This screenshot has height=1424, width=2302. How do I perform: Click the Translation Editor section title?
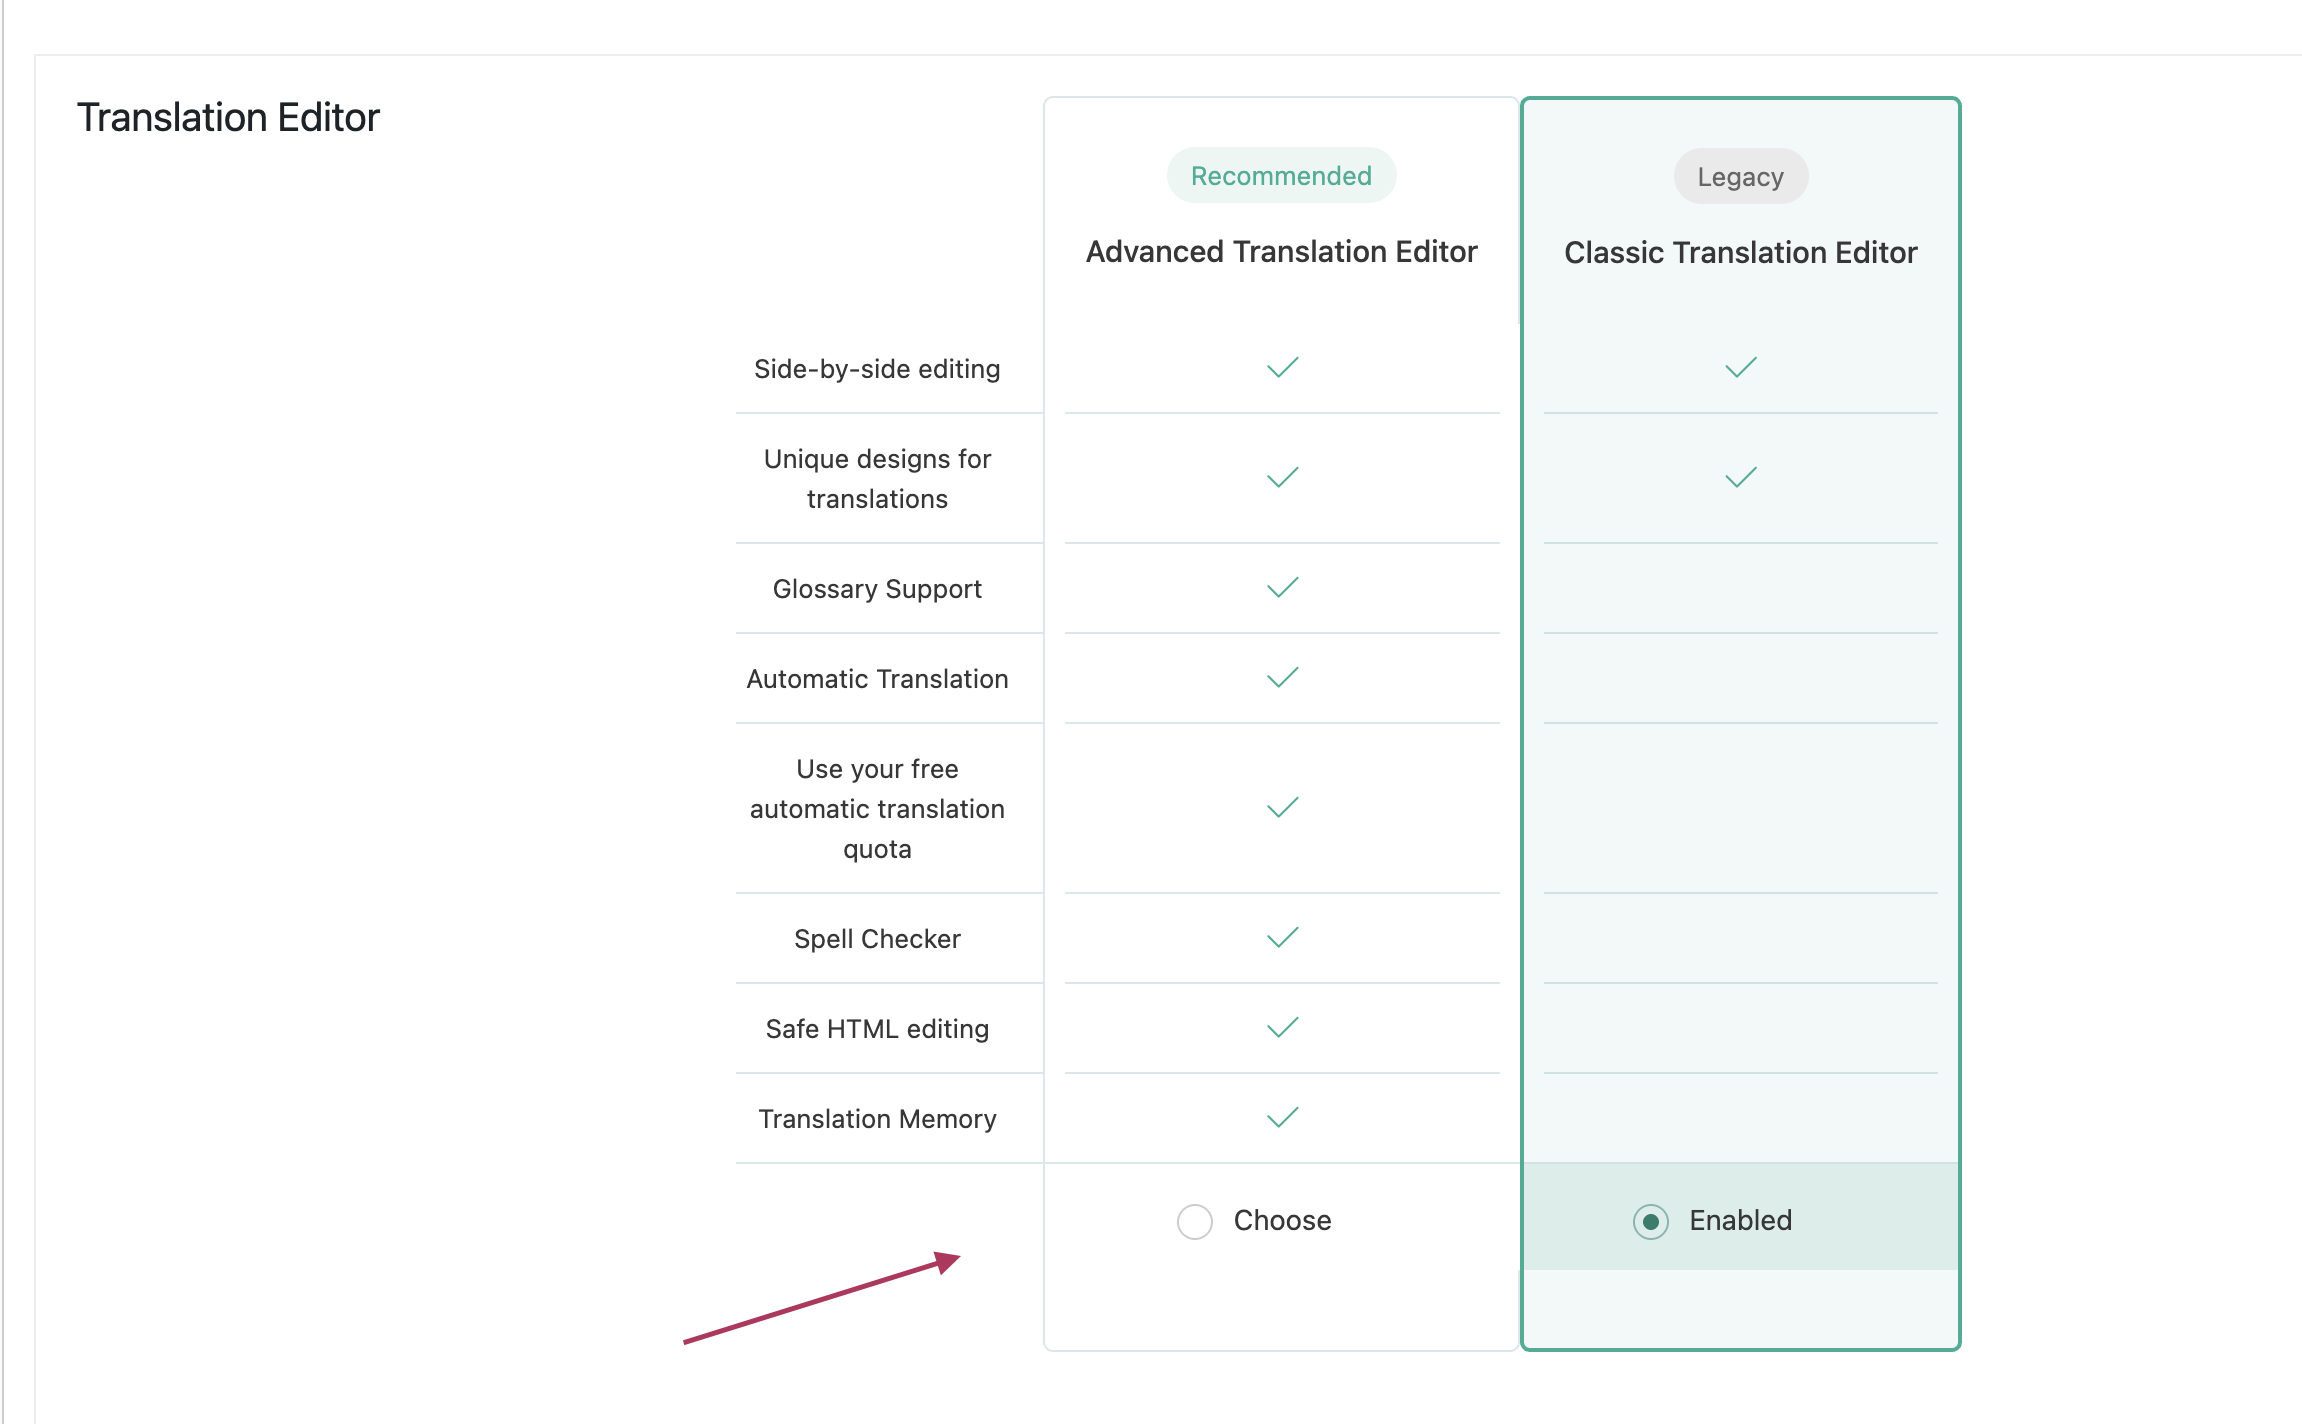pos(228,118)
